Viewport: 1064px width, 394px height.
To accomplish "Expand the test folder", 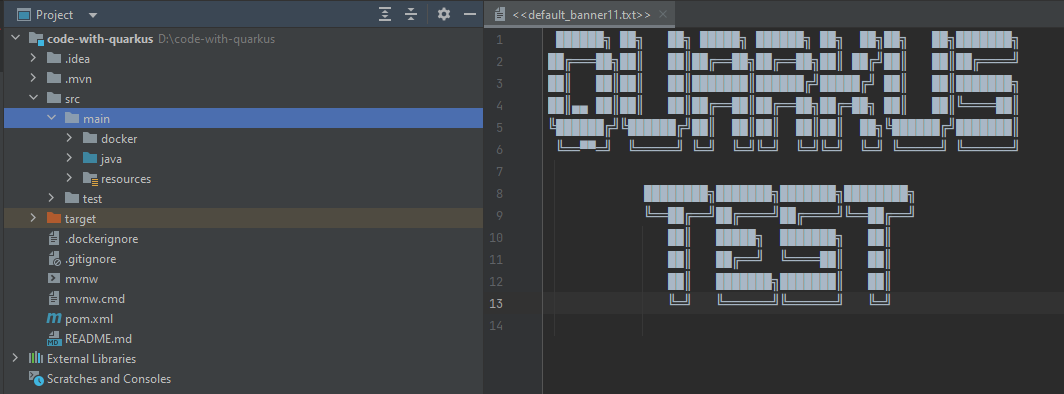I will tap(52, 199).
